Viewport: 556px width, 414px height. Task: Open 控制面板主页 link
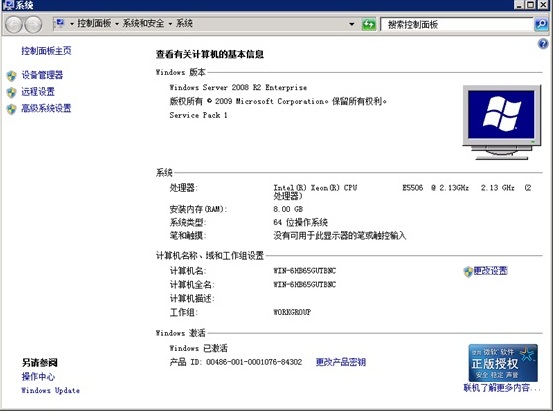[46, 51]
